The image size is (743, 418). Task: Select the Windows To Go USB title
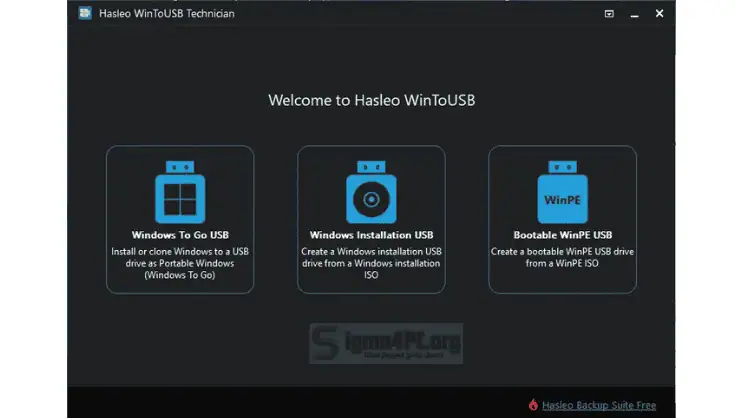[180, 235]
